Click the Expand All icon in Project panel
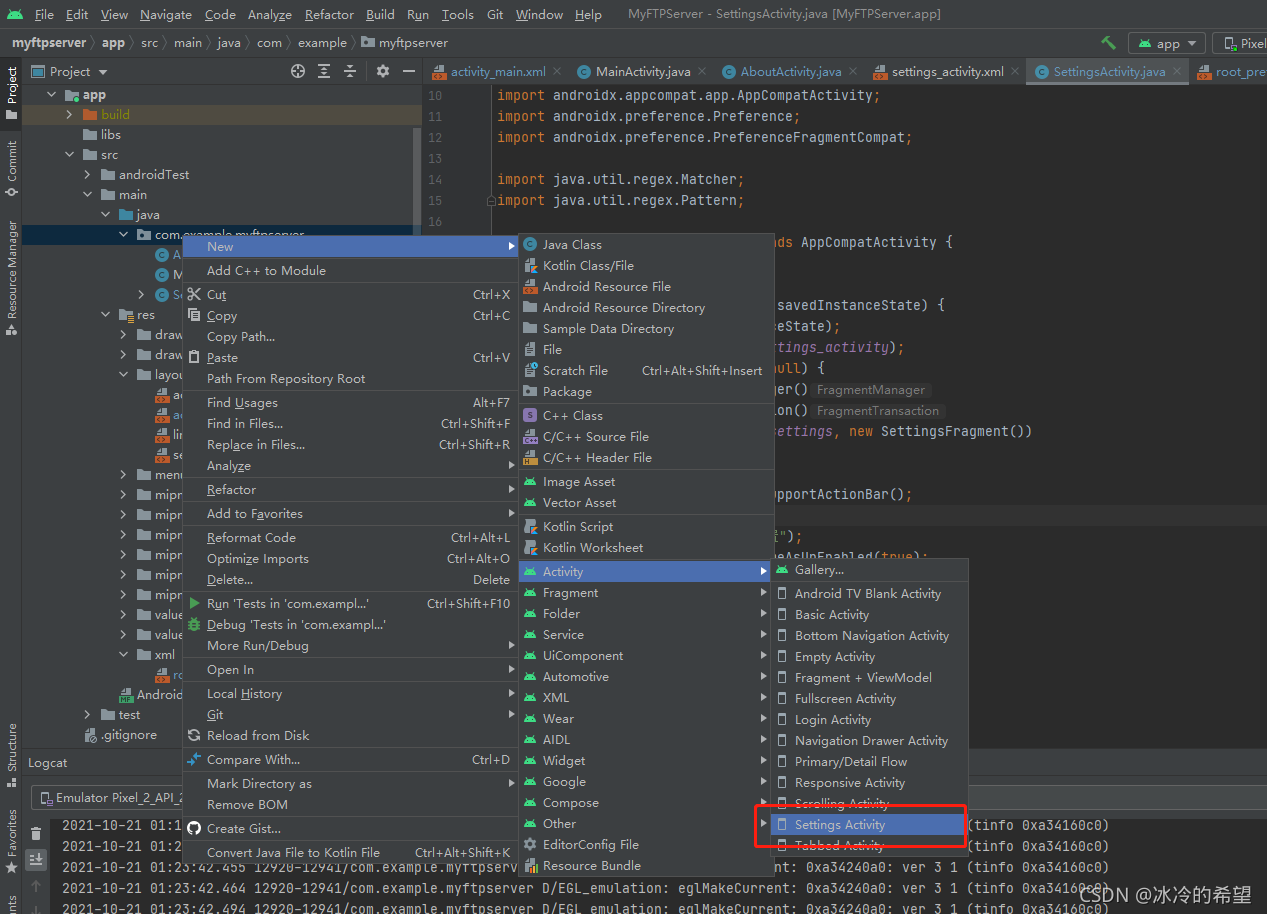 324,71
